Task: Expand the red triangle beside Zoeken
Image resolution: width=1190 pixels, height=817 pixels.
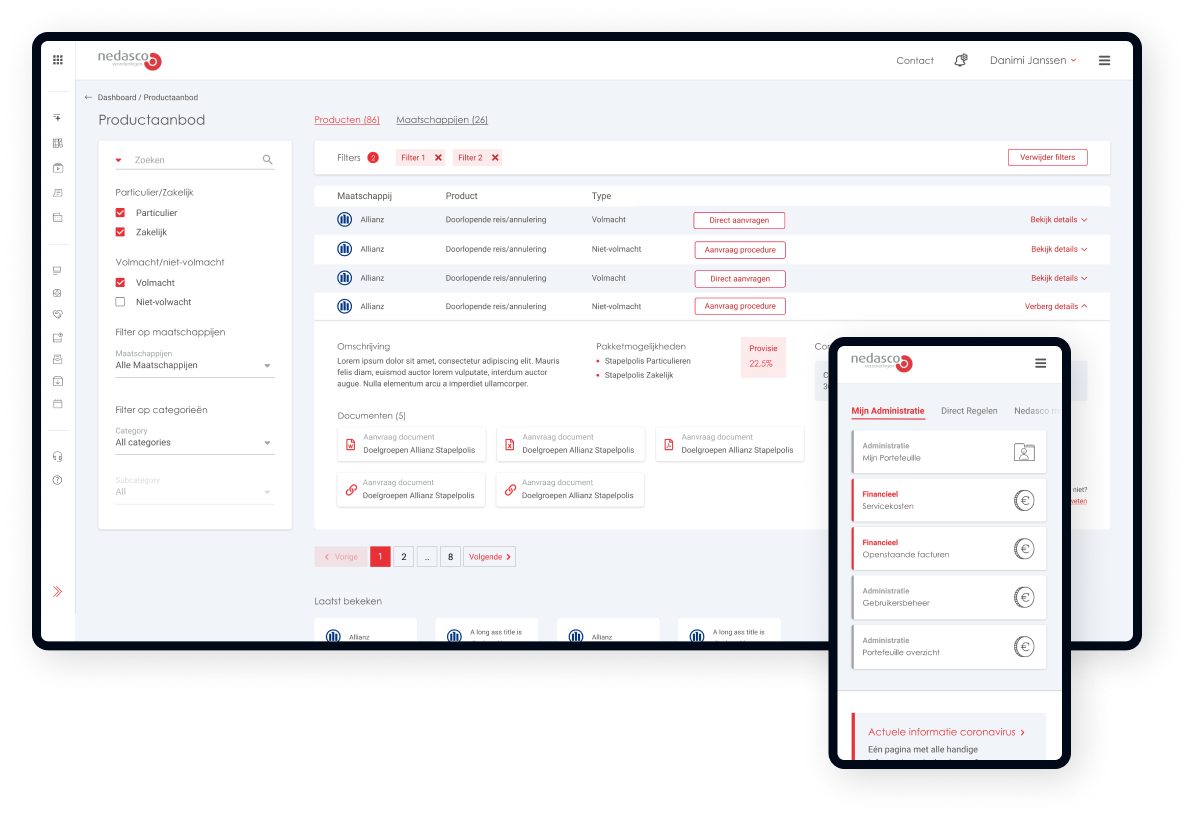Action: [x=118, y=160]
